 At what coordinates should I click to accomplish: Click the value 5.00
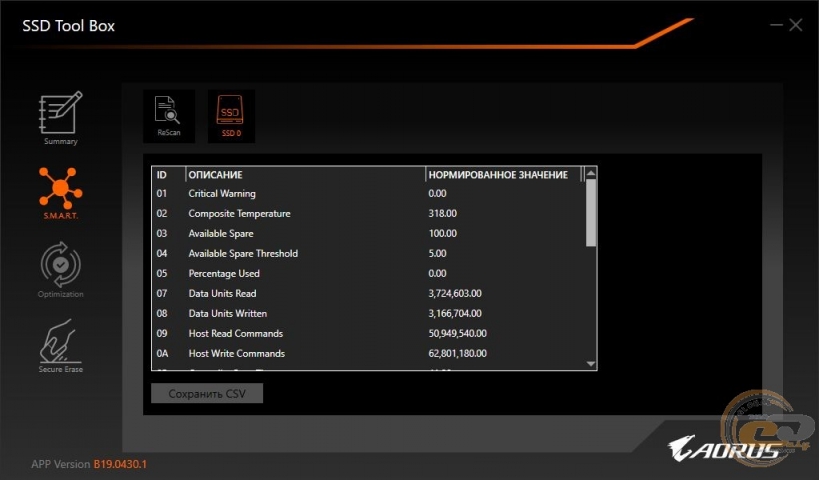click(x=437, y=253)
